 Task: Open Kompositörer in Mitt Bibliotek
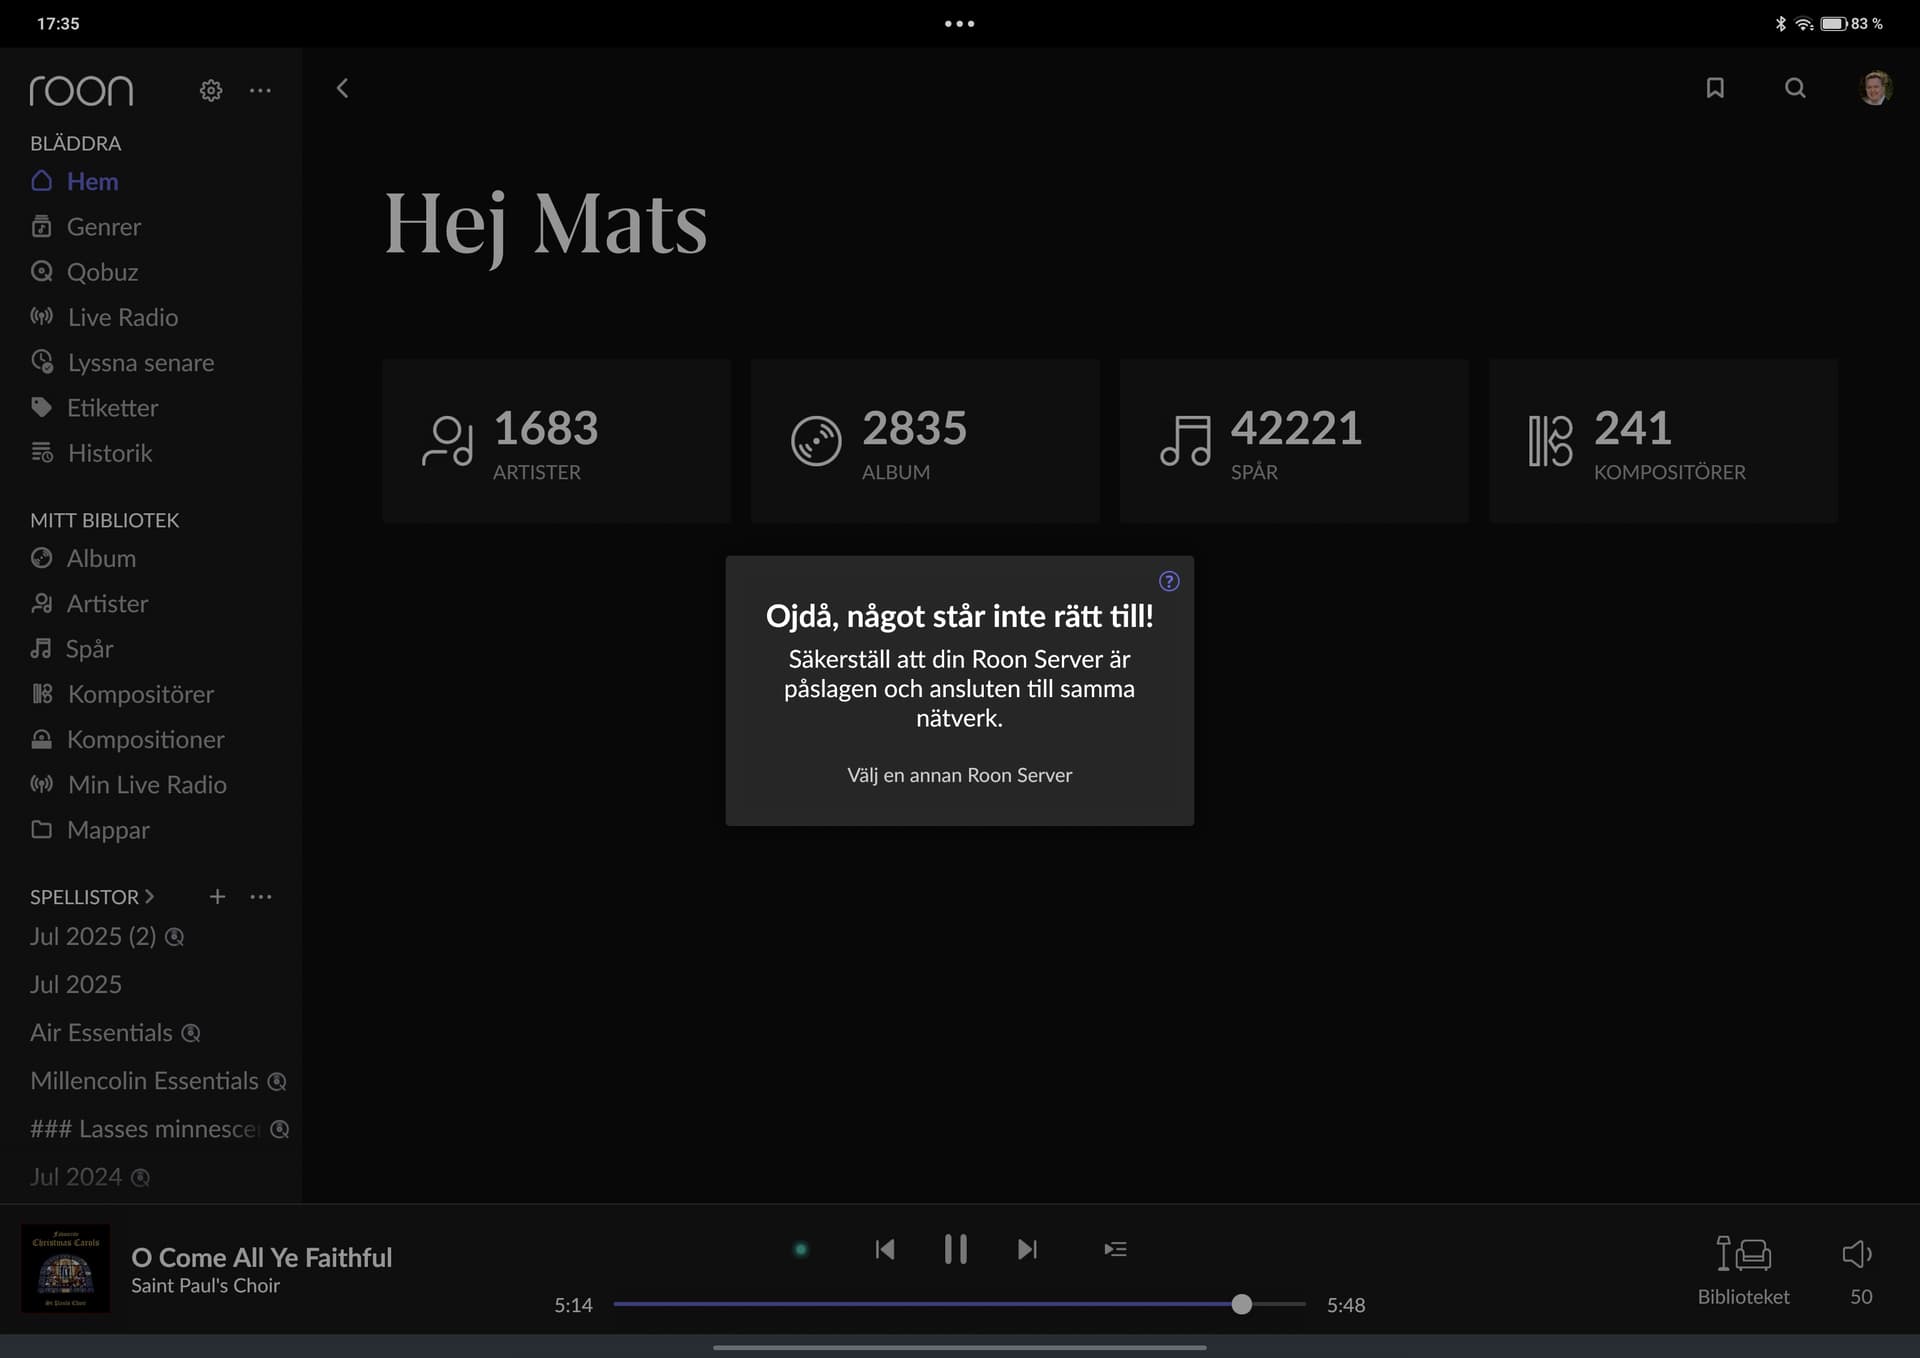(x=140, y=694)
